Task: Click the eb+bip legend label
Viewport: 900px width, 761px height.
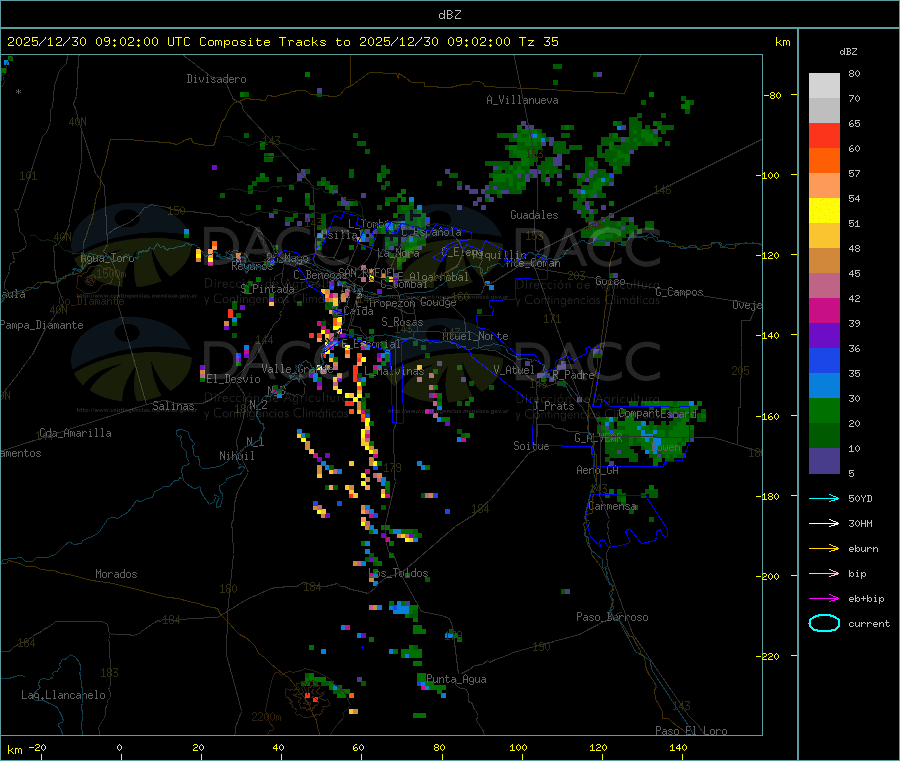Action: click(x=866, y=599)
